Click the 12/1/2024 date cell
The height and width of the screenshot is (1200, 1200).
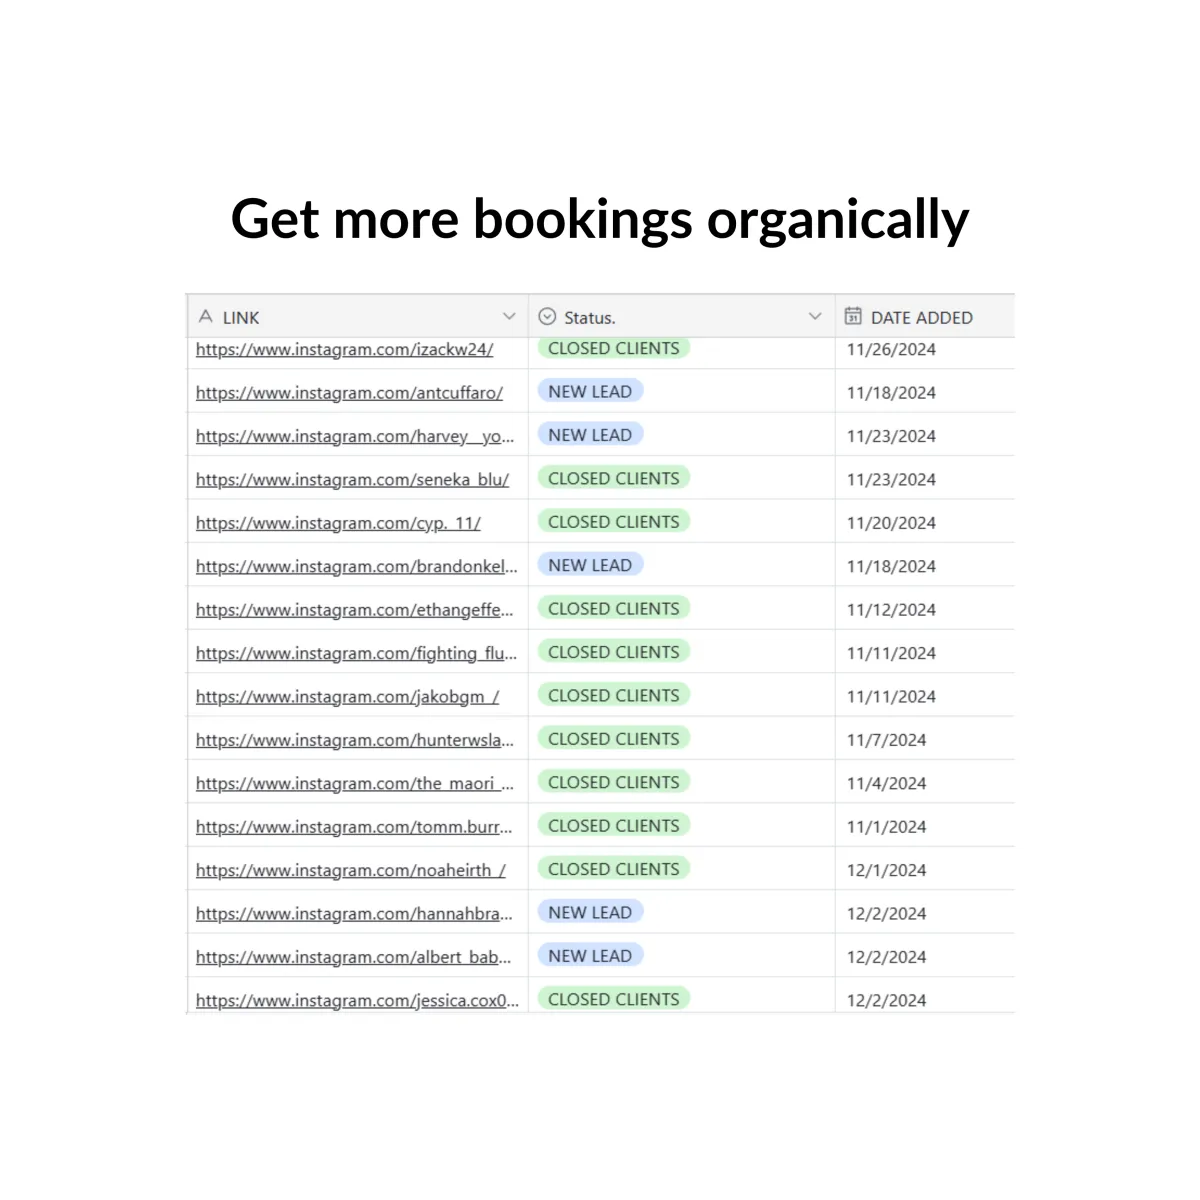886,871
